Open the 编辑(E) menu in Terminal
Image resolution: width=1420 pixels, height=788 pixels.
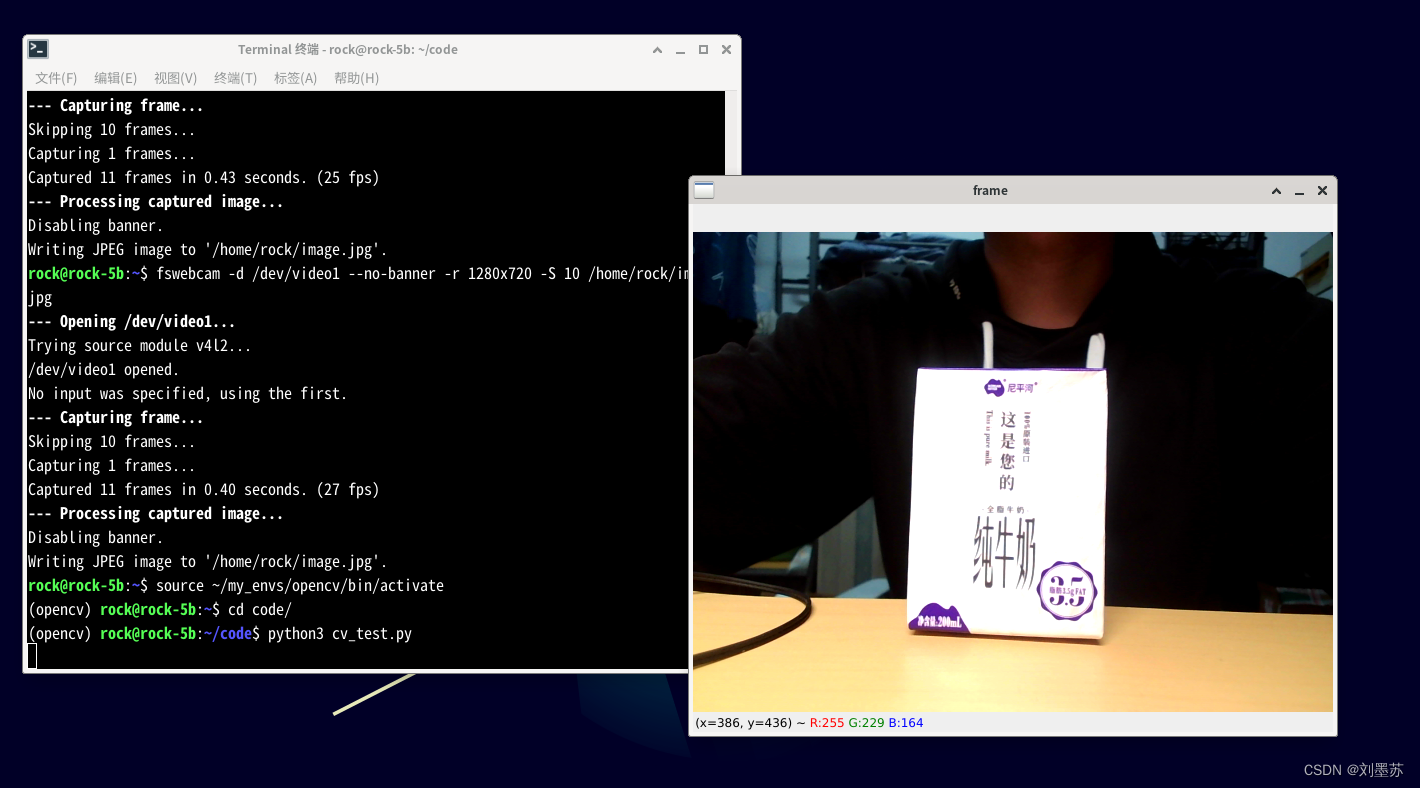click(116, 78)
